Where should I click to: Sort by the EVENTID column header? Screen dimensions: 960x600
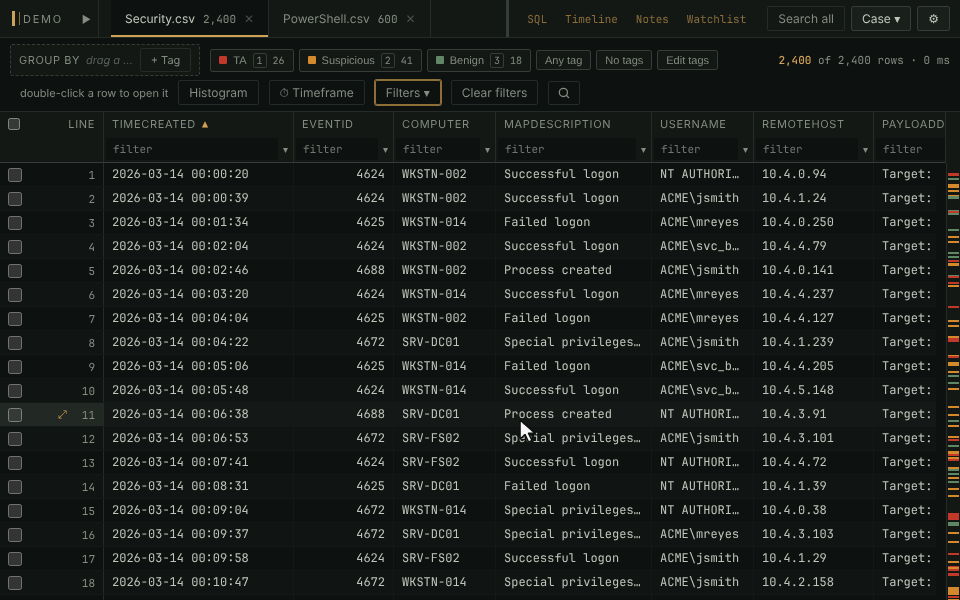[328, 124]
